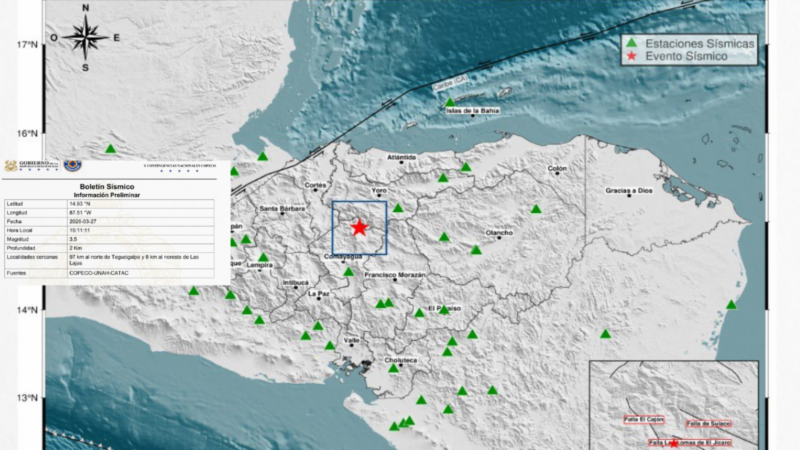This screenshot has height=450, width=800.
Task: Click the red star in the inset map
Action: coord(673,442)
